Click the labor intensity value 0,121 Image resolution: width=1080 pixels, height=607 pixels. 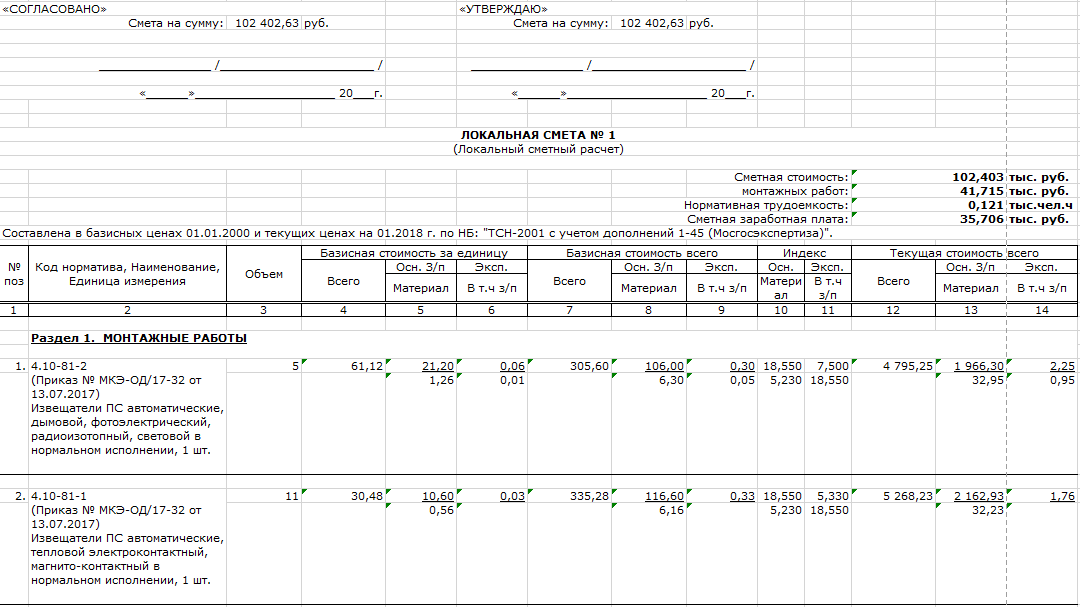point(986,205)
